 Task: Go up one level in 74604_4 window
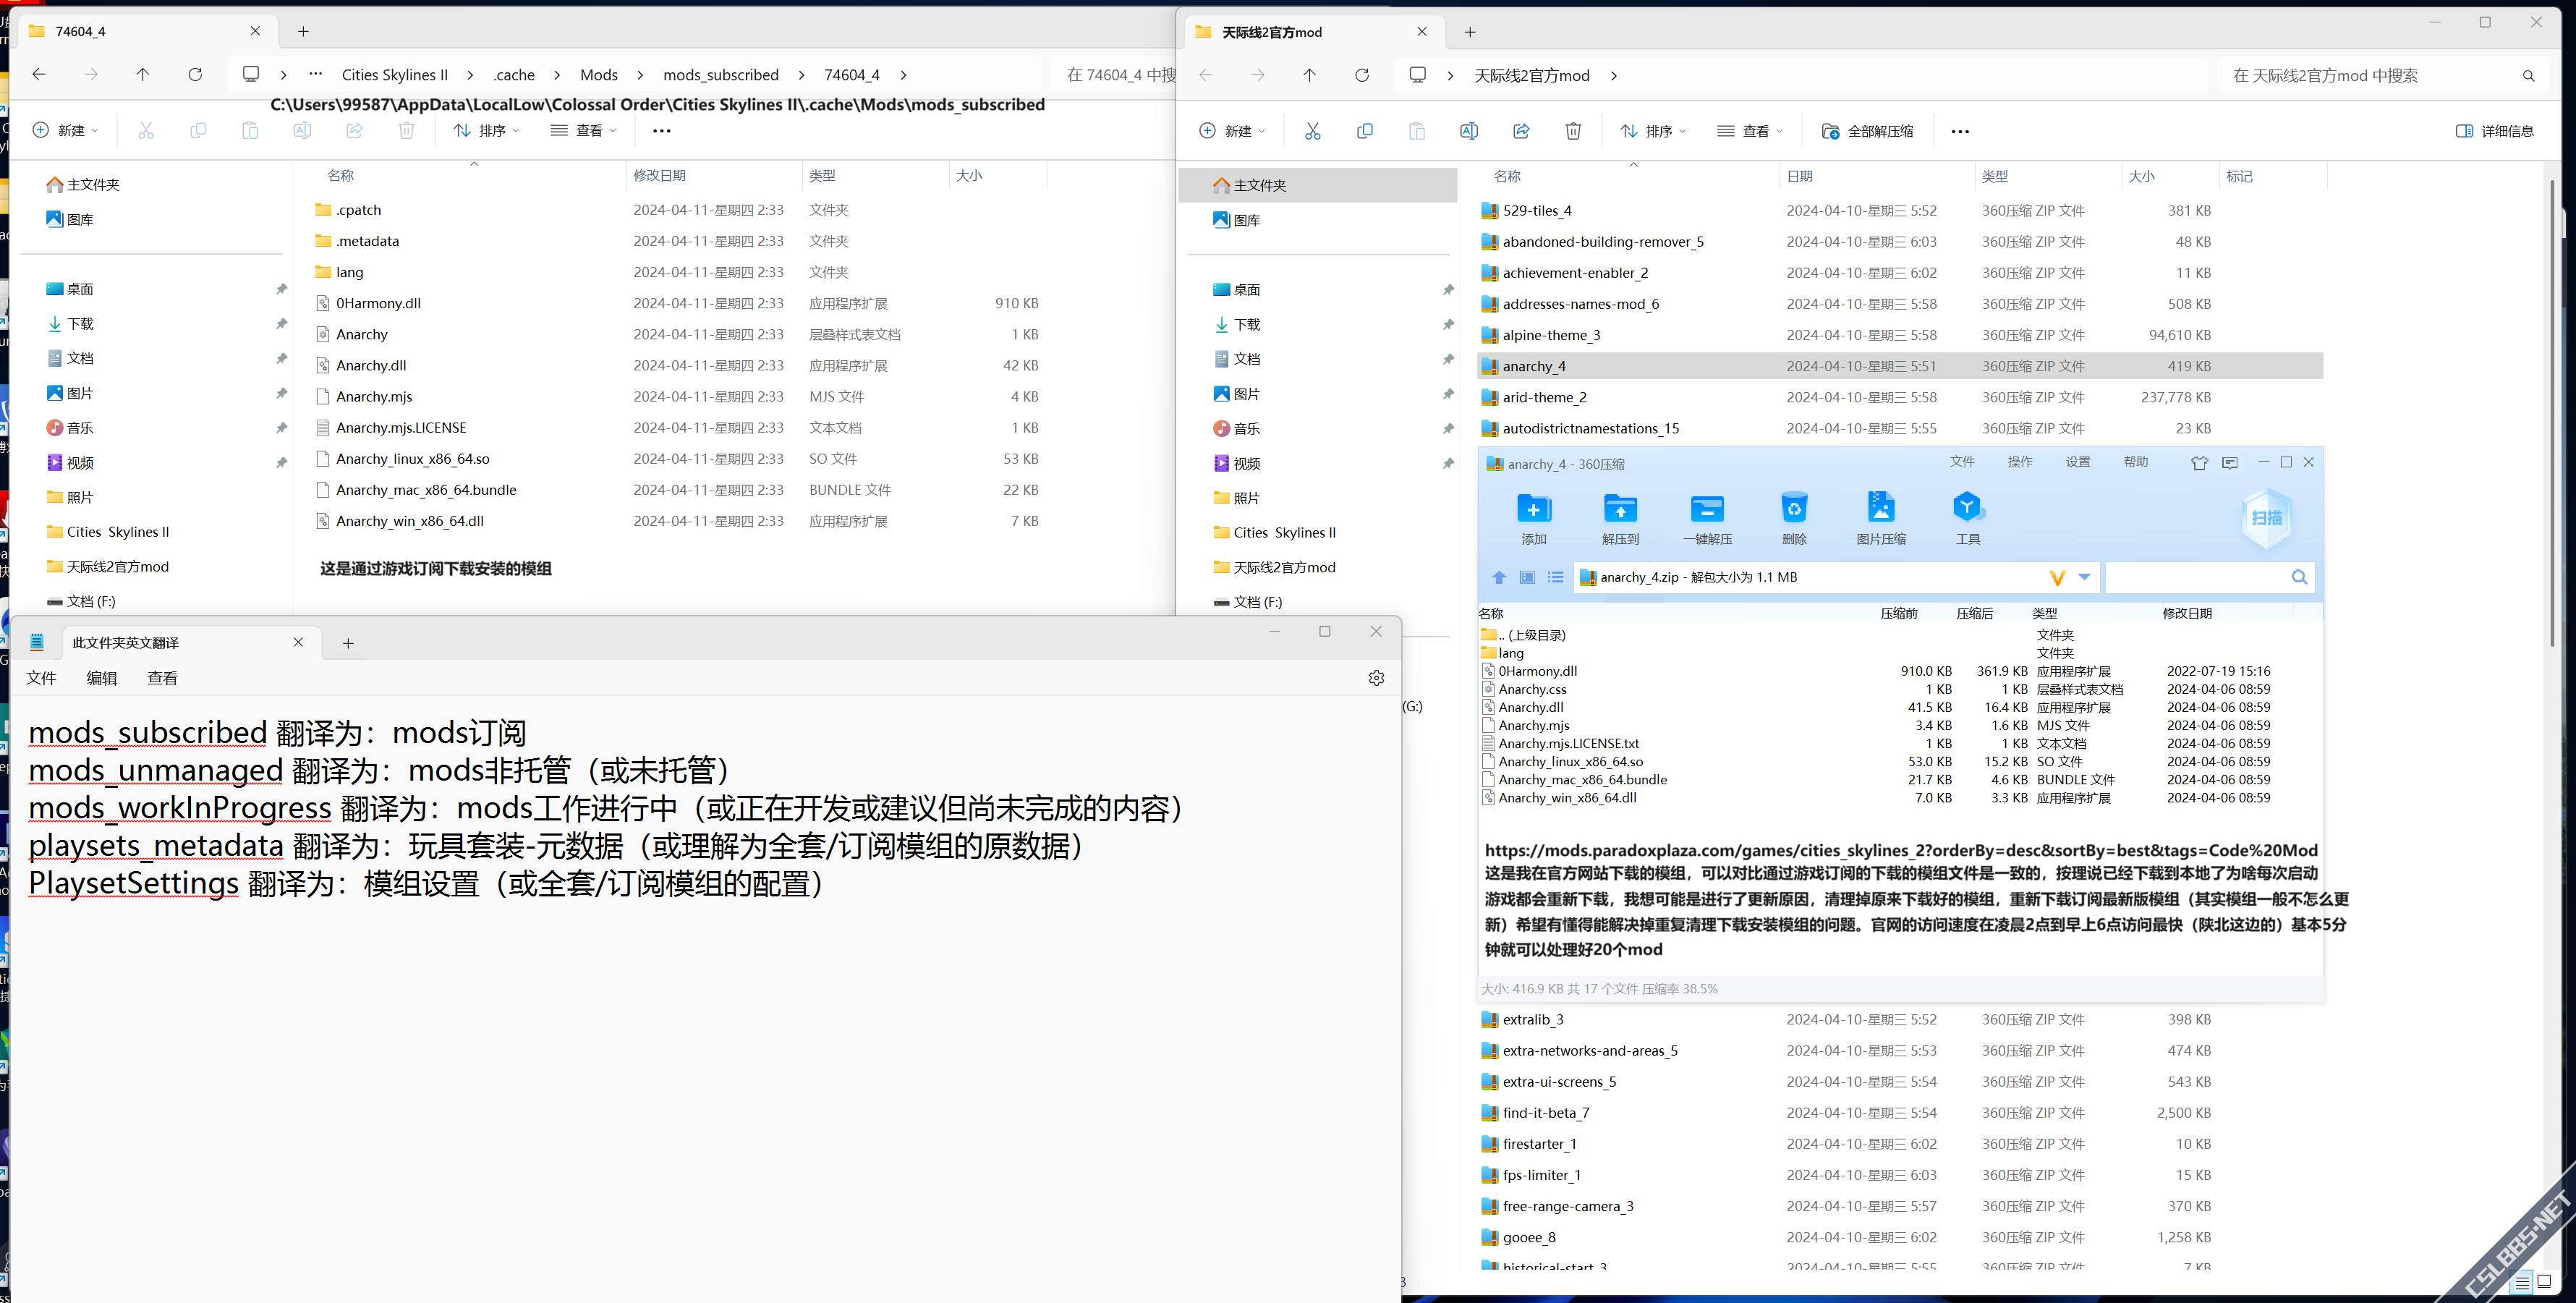point(143,74)
